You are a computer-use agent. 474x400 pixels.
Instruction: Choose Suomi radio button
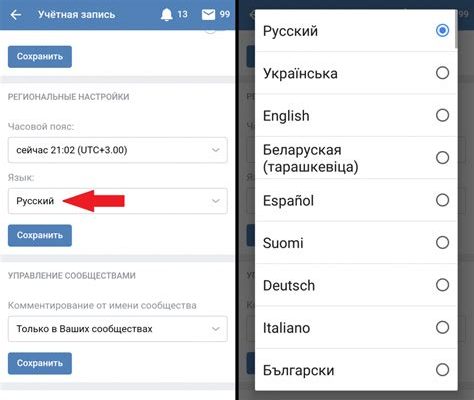[x=442, y=243]
